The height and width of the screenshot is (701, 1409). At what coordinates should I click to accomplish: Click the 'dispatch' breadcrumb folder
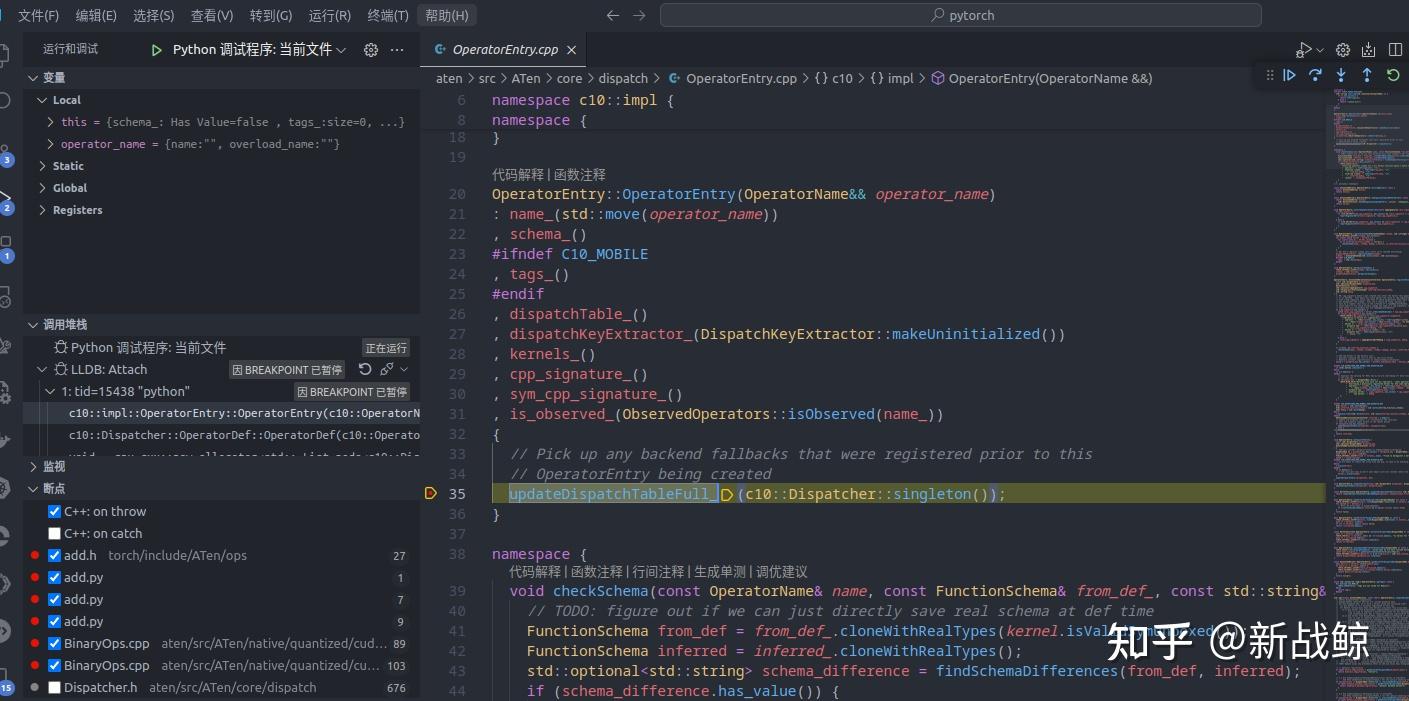623,78
